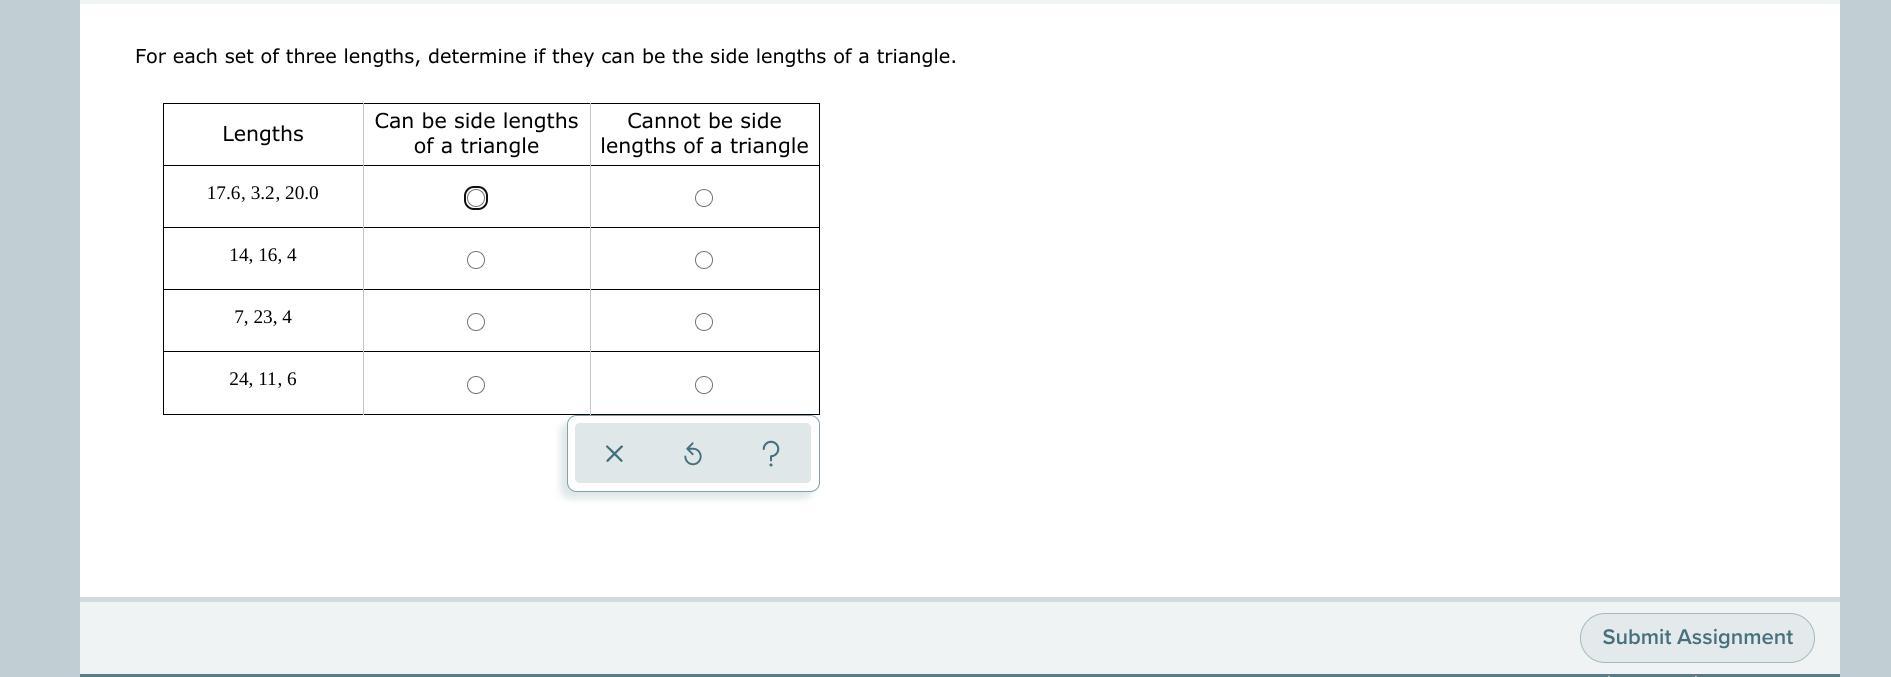
Task: Click the Submit Assignment button
Action: pos(1697,638)
